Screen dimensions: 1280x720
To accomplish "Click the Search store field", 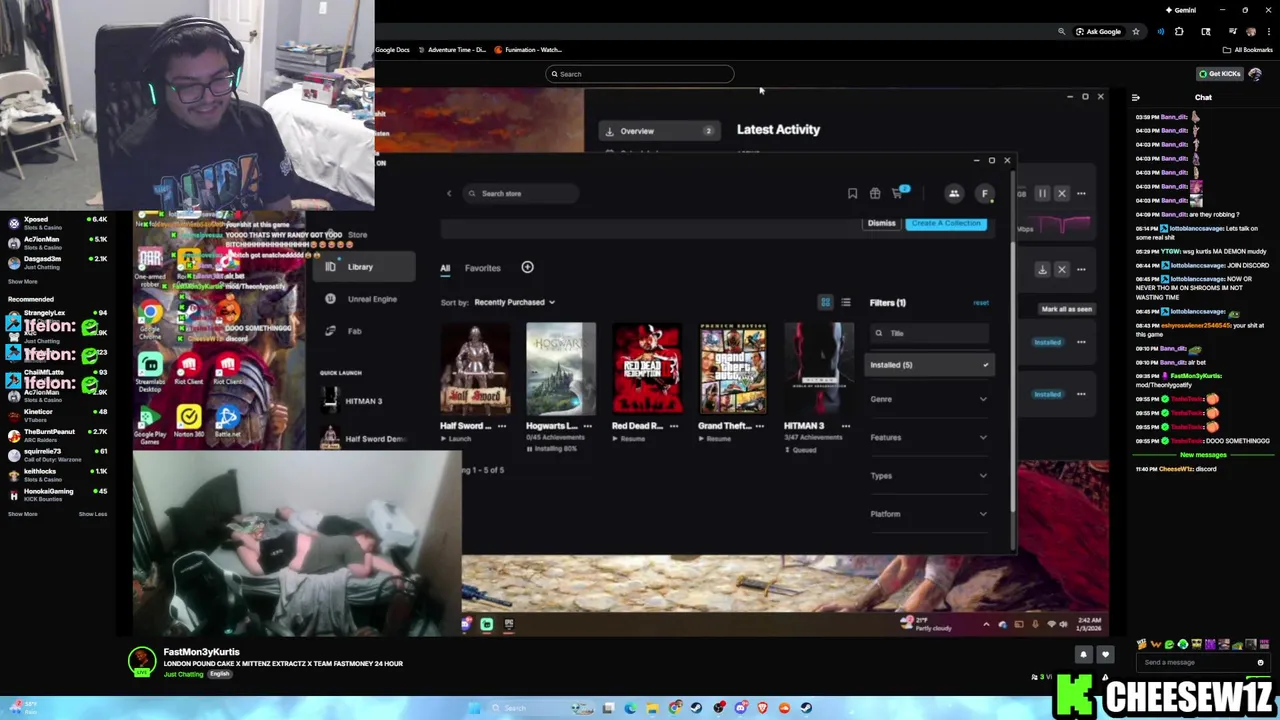I will 521,194.
